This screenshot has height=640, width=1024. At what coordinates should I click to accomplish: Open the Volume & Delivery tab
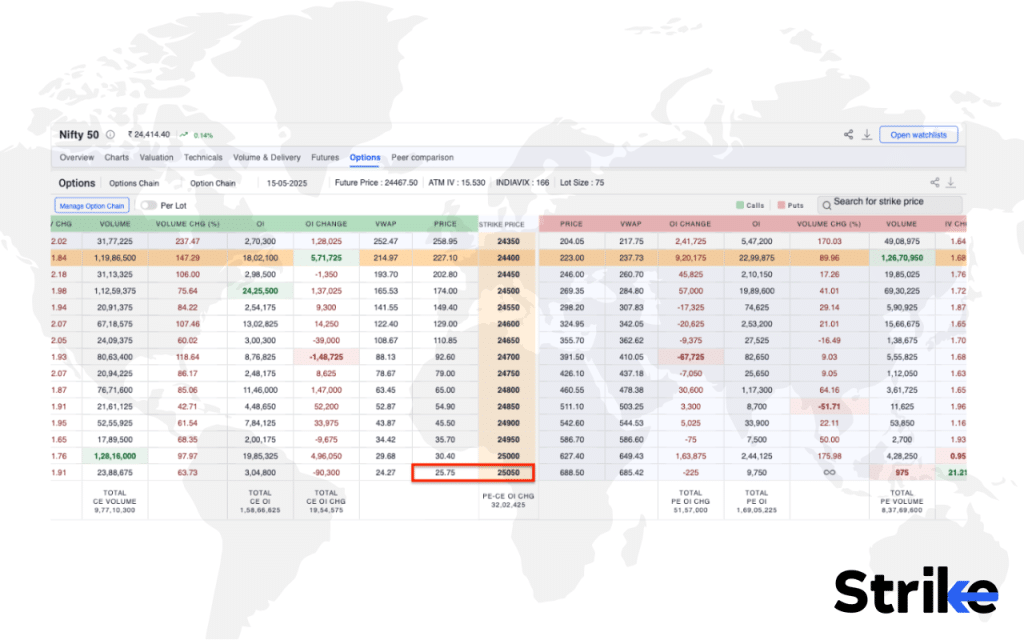(266, 157)
